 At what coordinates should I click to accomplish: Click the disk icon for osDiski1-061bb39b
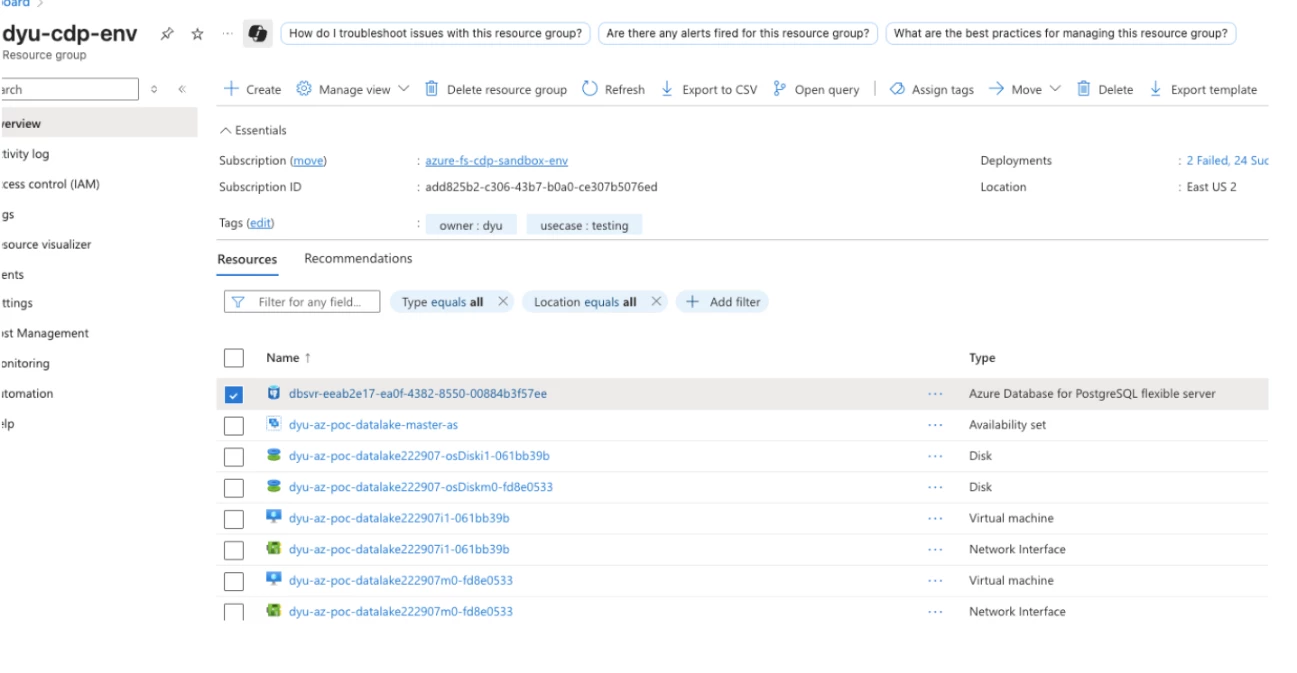(274, 455)
